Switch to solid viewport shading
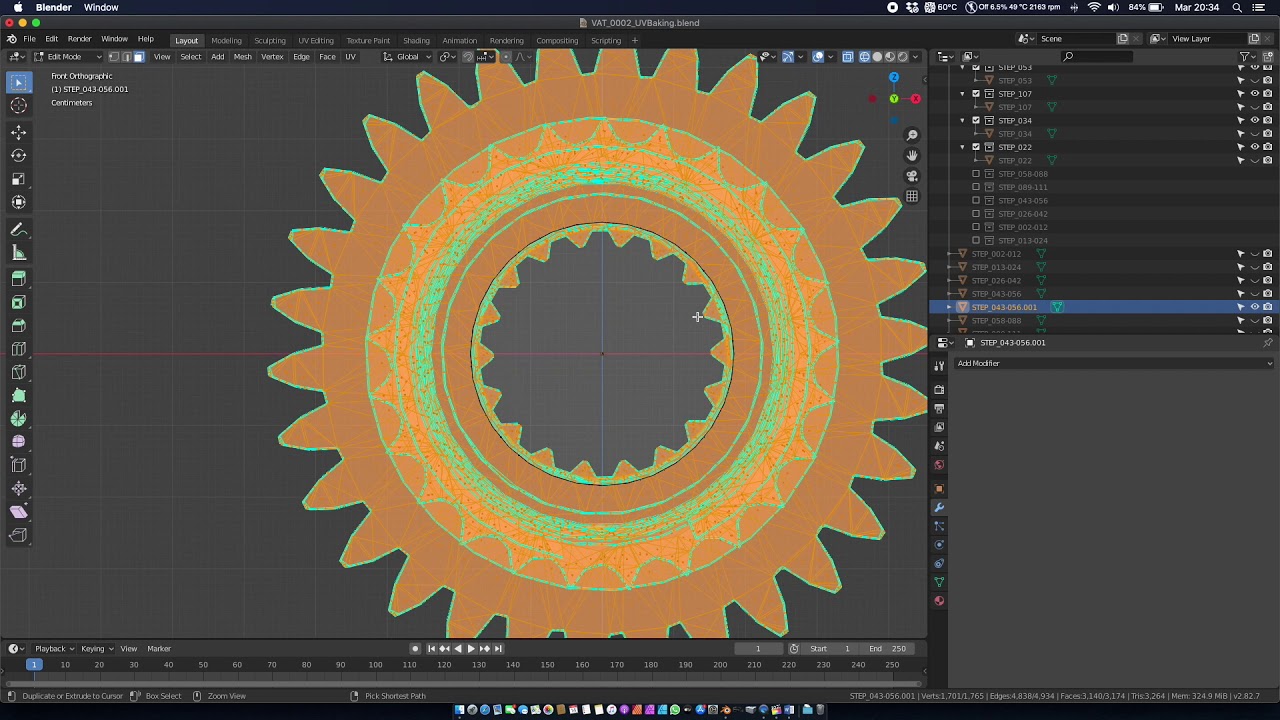 [877, 56]
